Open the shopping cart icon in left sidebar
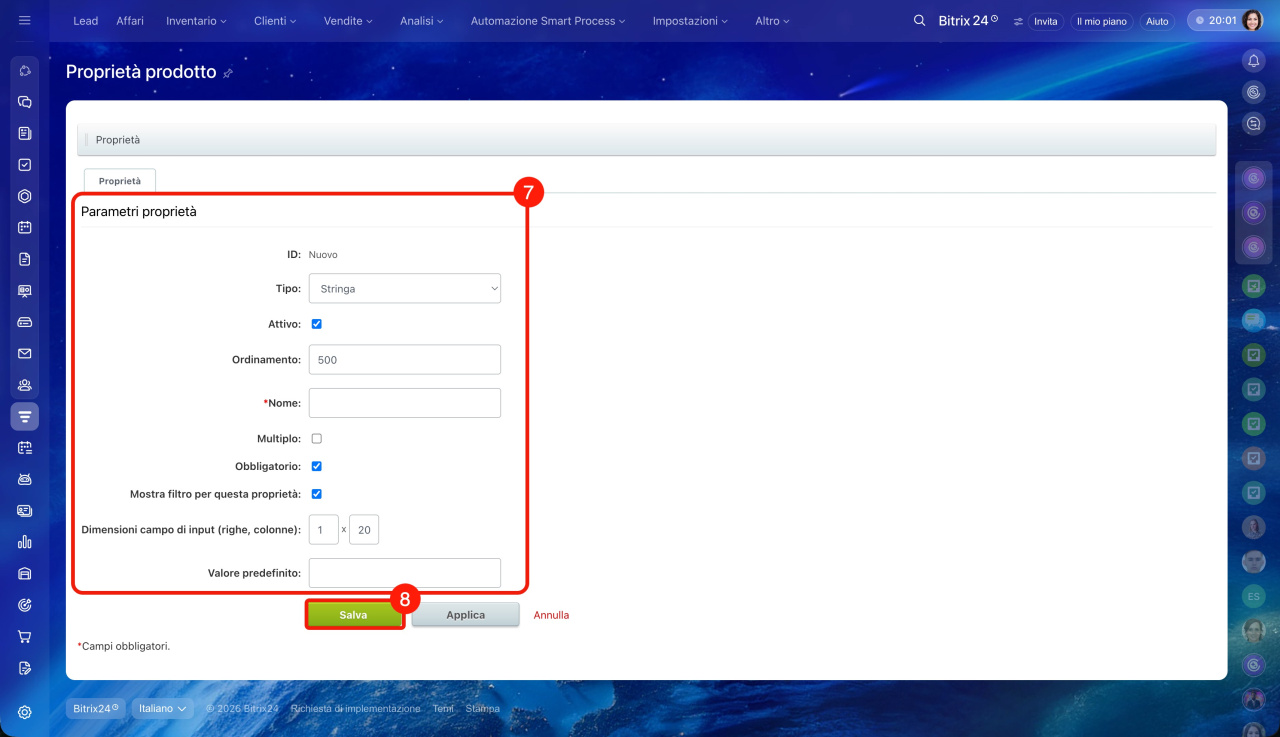This screenshot has width=1280, height=737. 25,636
